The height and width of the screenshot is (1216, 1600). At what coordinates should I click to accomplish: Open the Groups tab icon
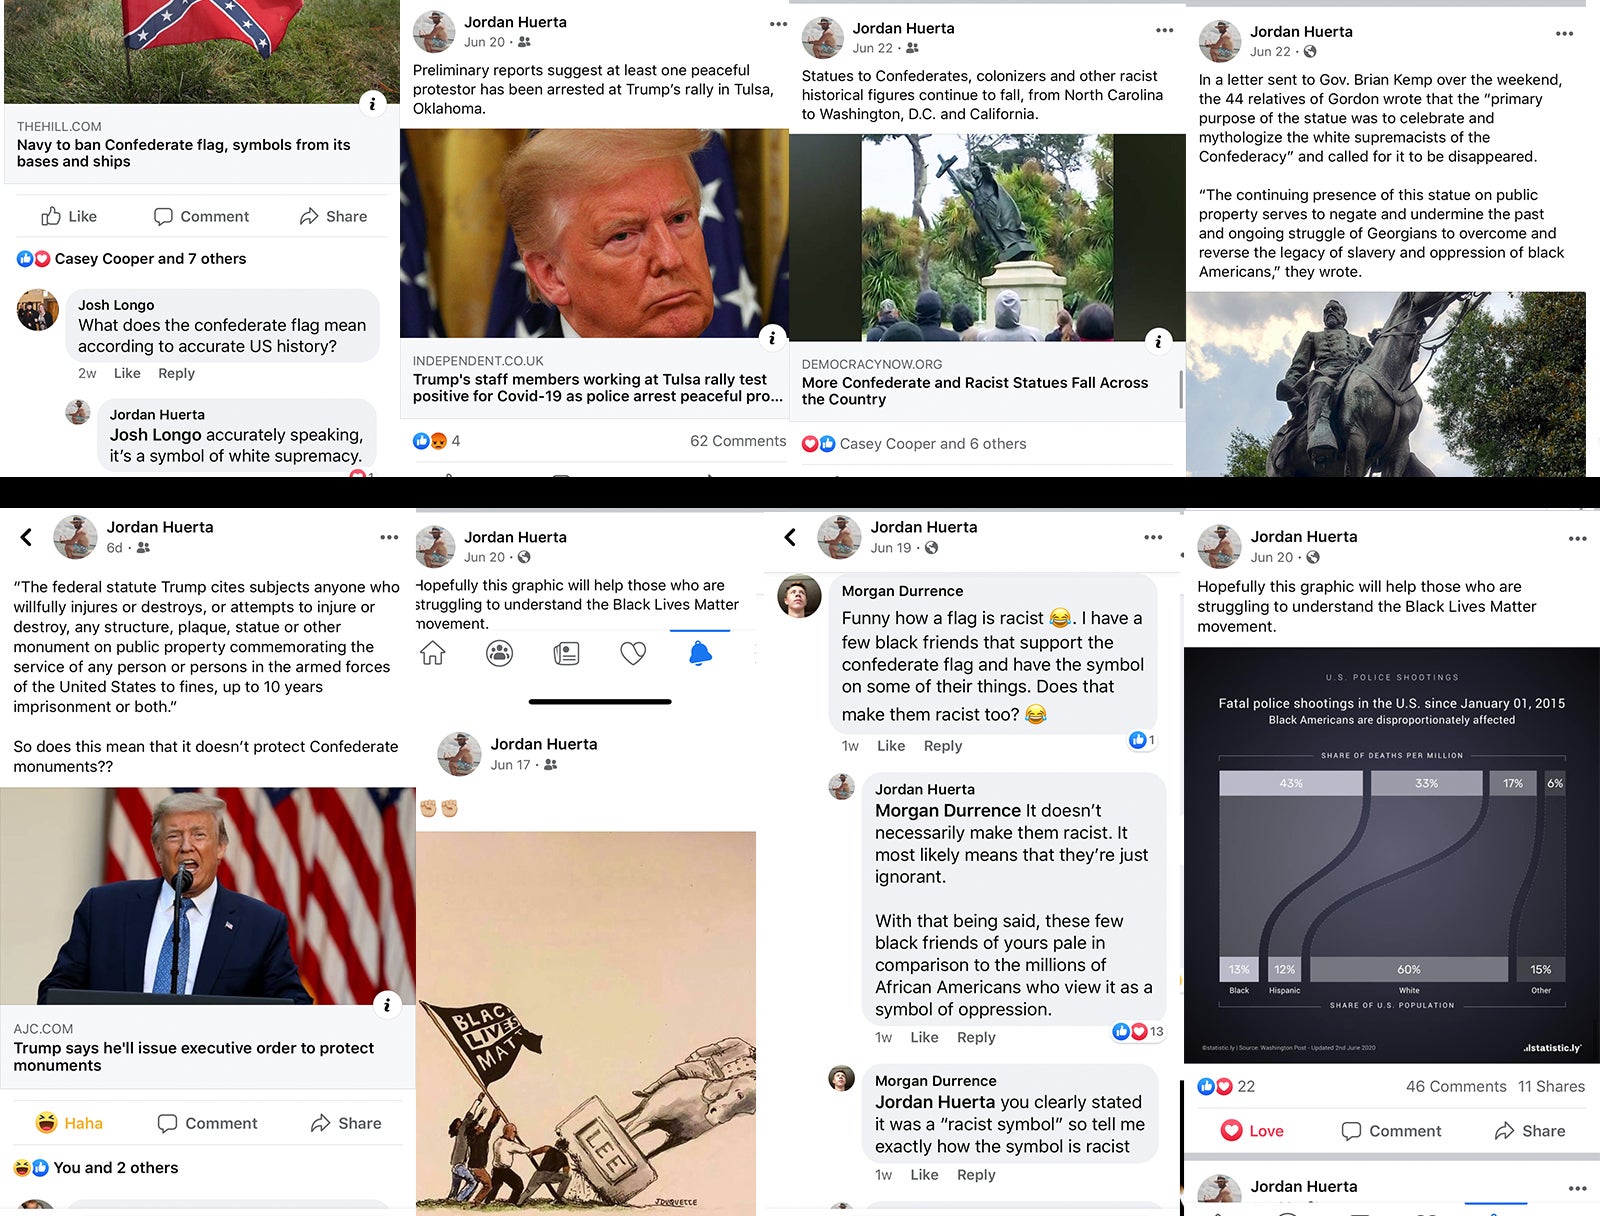[x=499, y=654]
